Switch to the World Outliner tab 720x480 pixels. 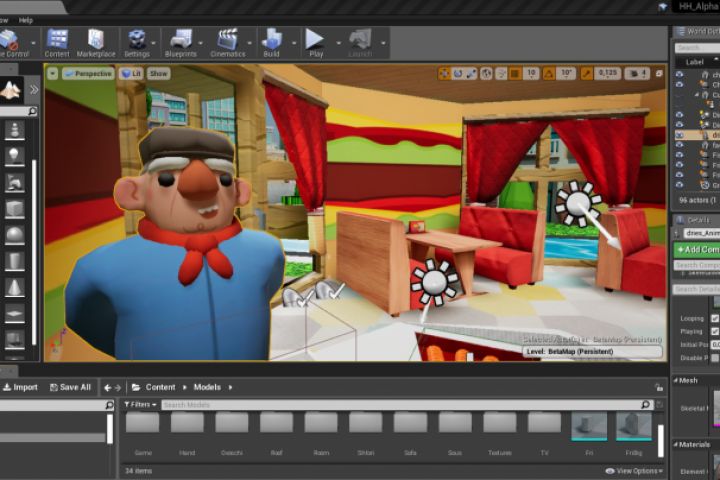(x=697, y=31)
